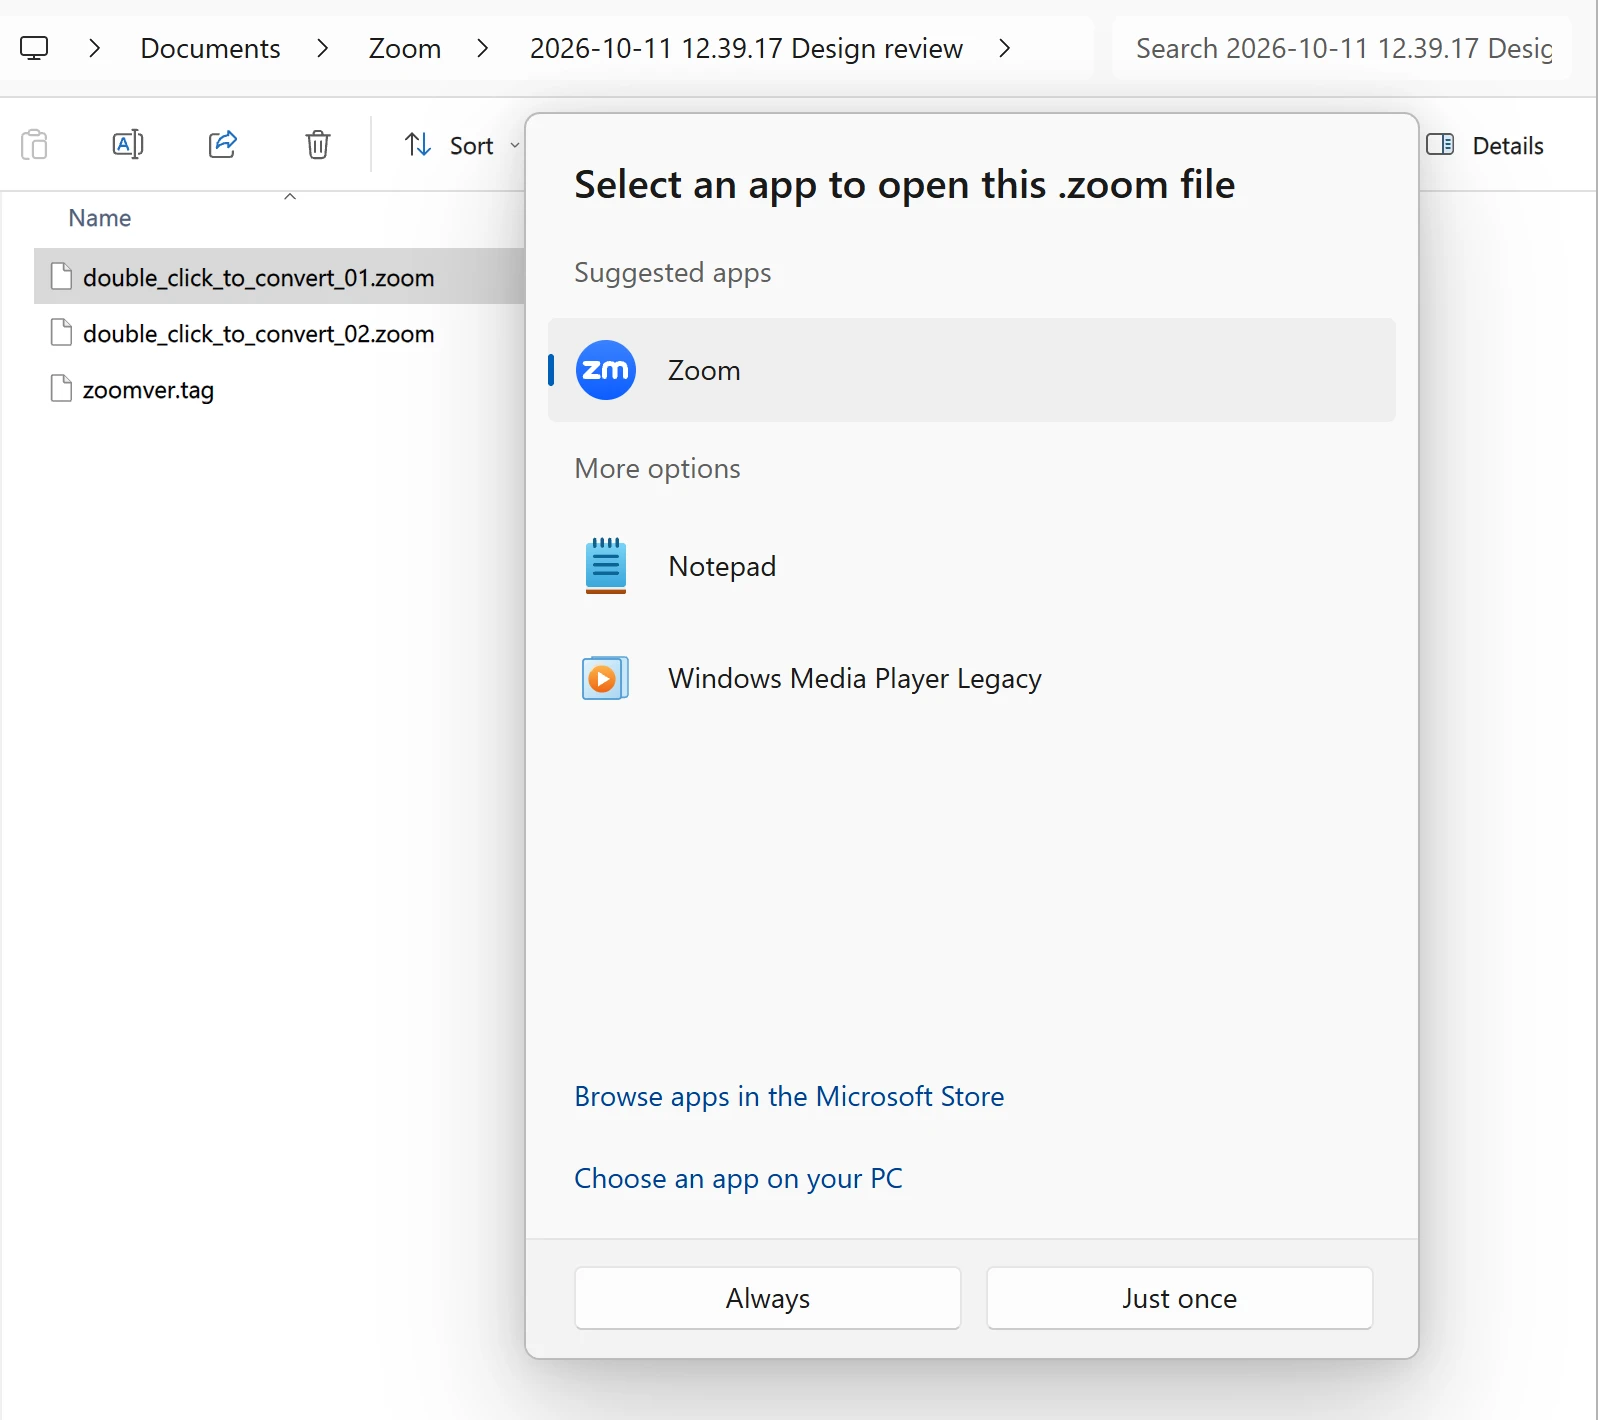The width and height of the screenshot is (1598, 1420).
Task: Click the Paste clipboard icon
Action: click(34, 145)
